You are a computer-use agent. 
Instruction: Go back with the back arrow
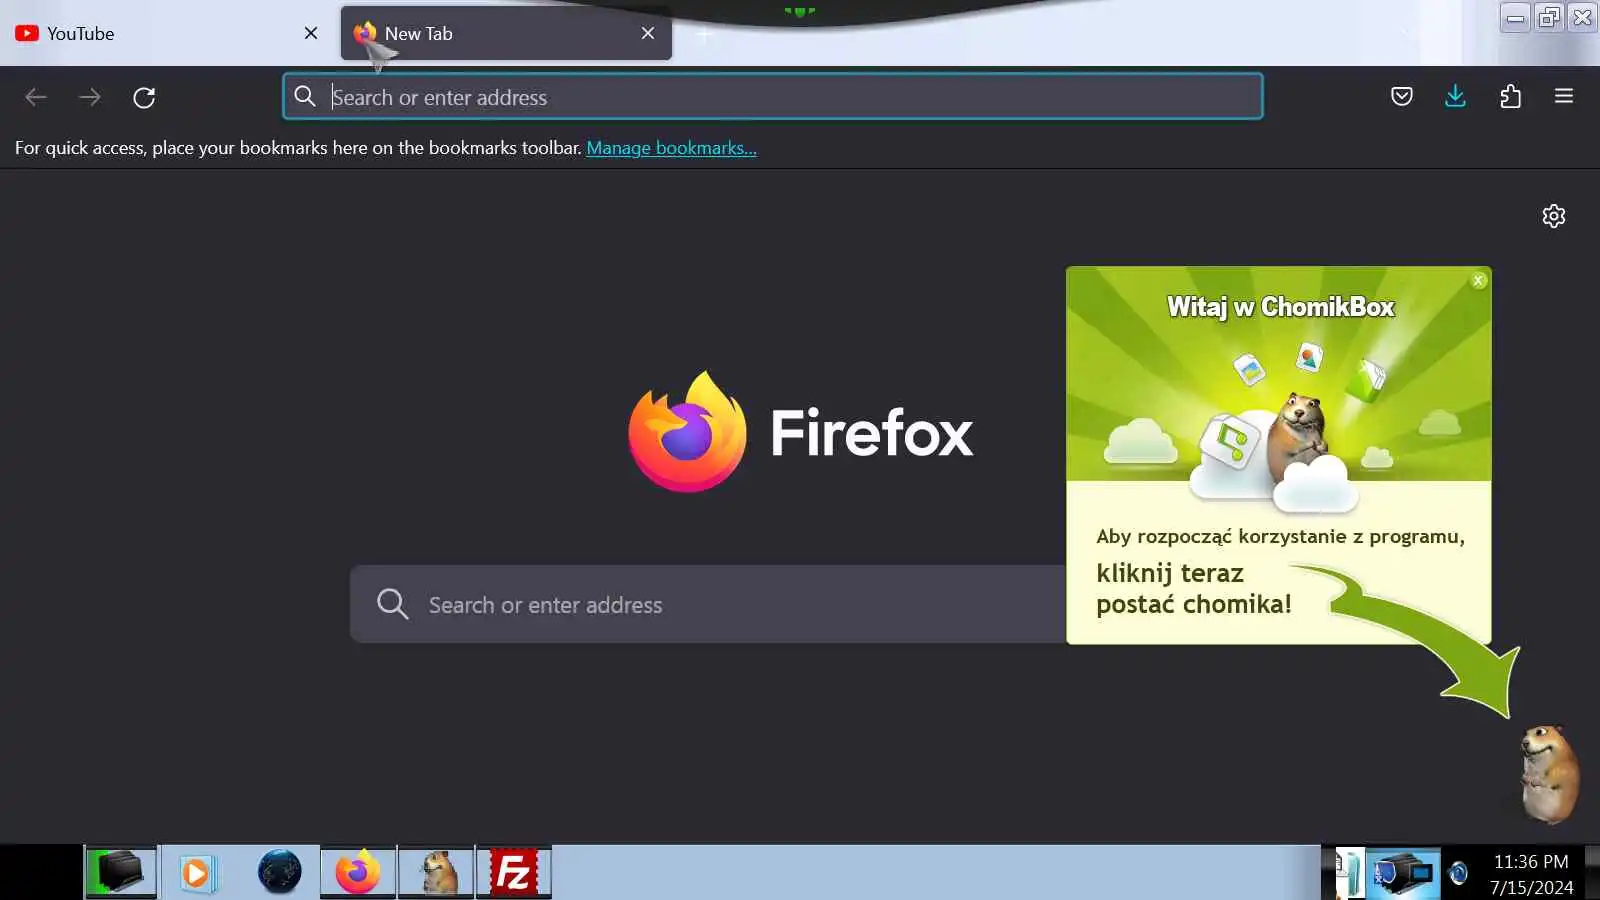[36, 97]
